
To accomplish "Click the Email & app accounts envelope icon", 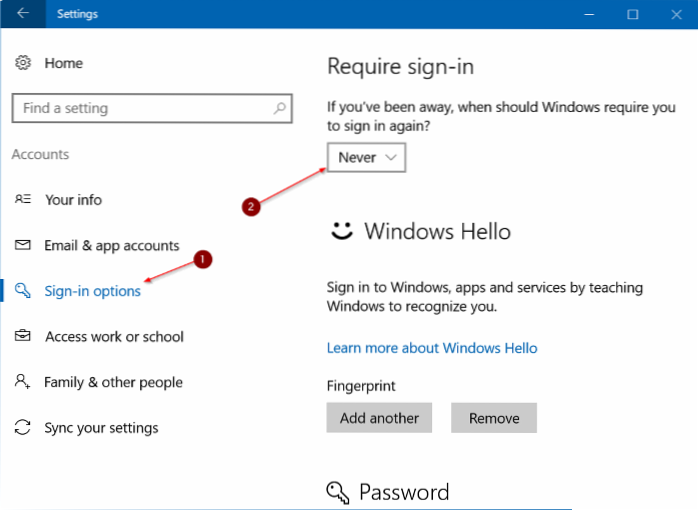I will (x=22, y=246).
